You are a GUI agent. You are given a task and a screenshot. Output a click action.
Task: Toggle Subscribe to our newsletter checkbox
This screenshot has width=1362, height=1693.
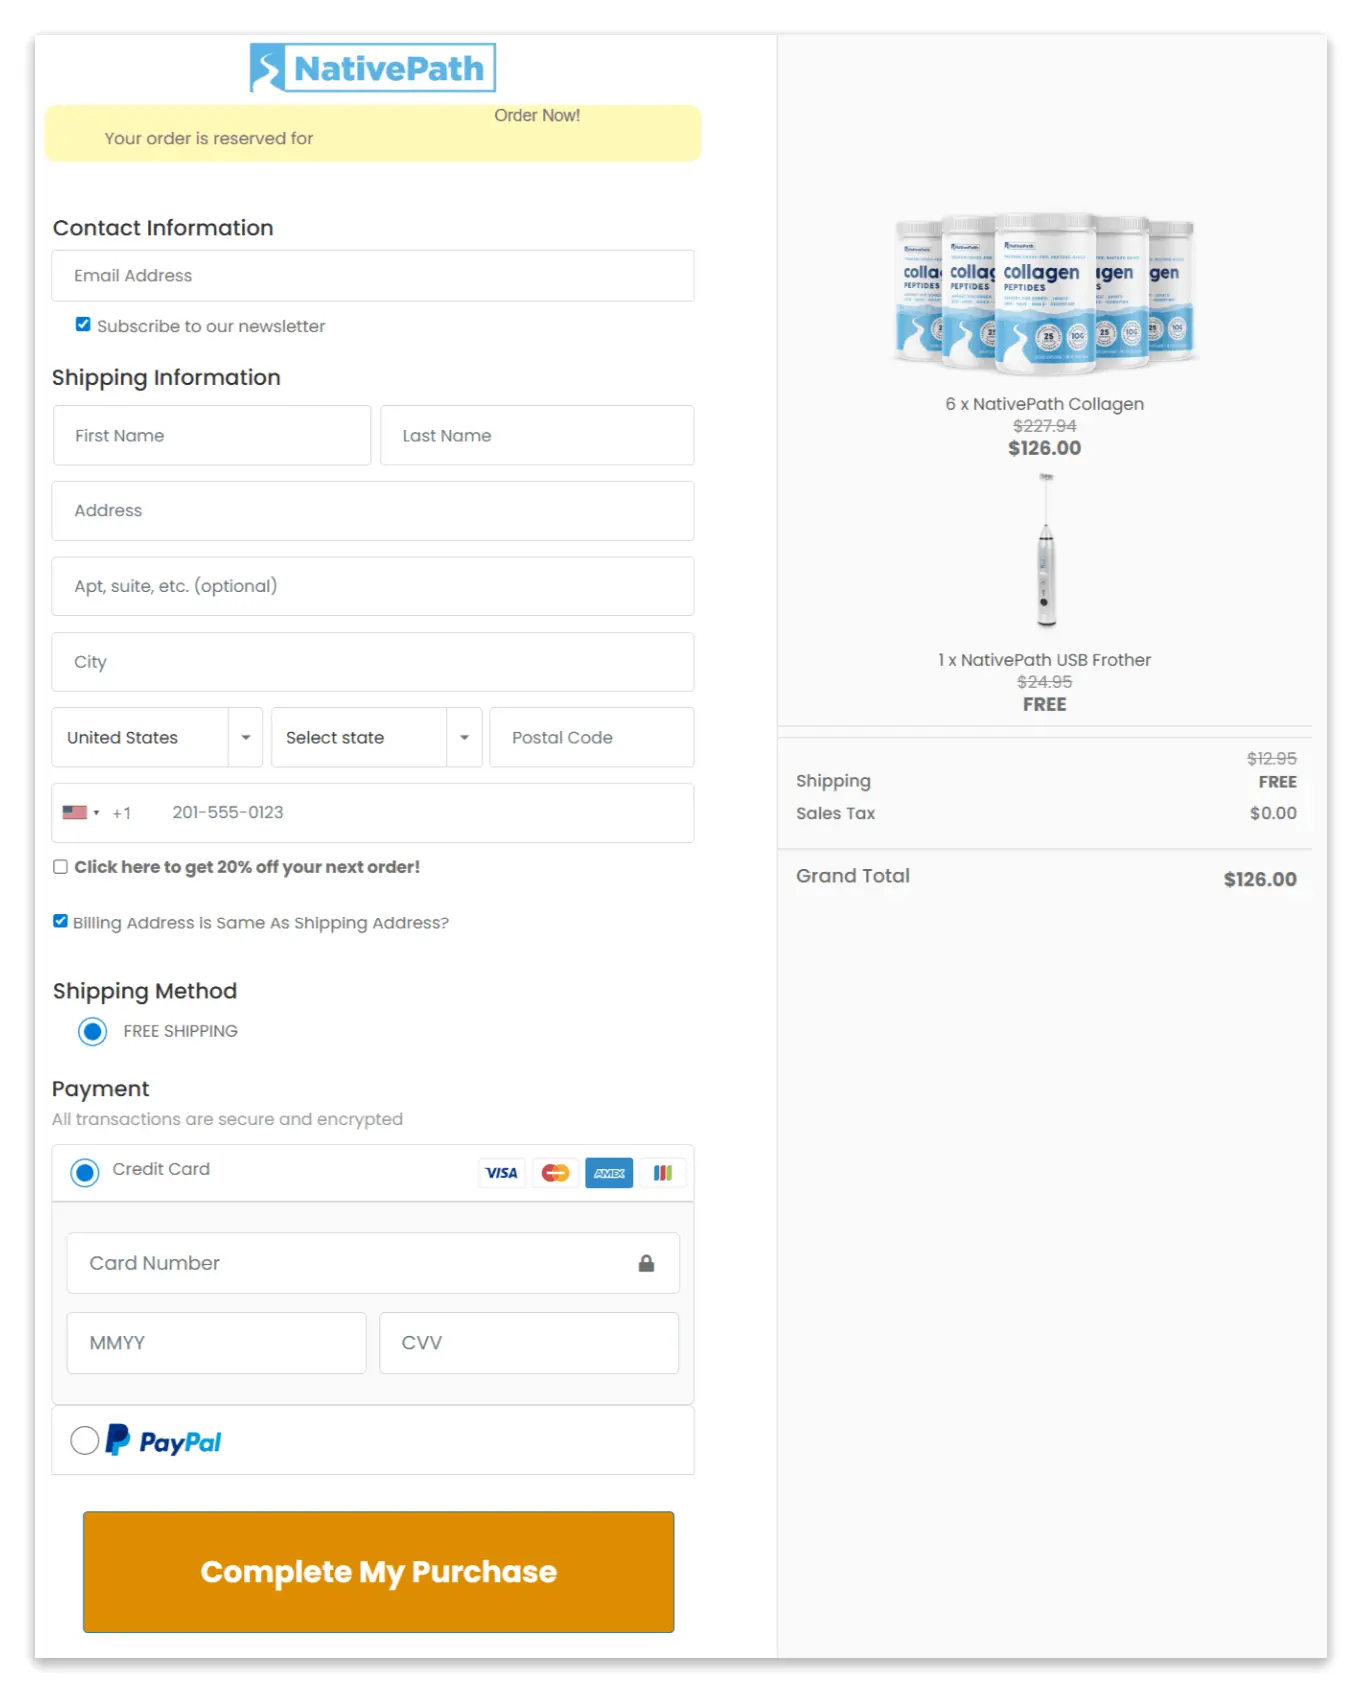pyautogui.click(x=83, y=325)
